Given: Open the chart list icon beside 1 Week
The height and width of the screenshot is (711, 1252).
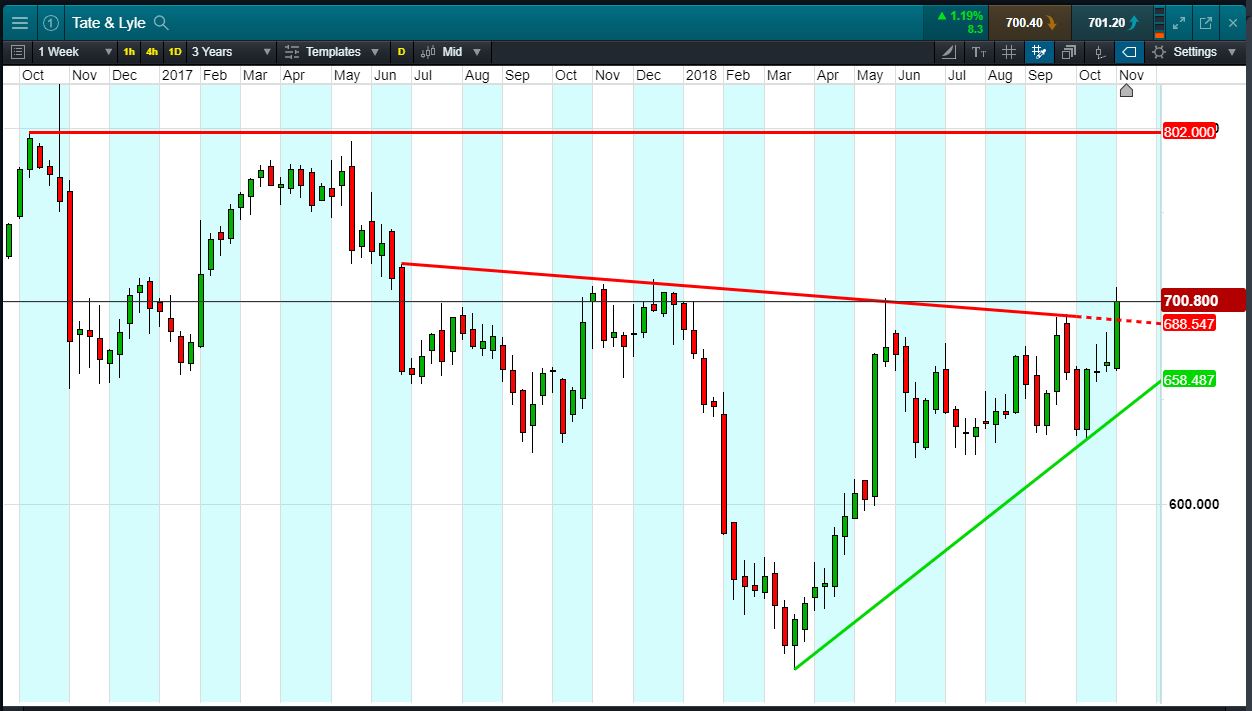Looking at the screenshot, I should click(18, 52).
